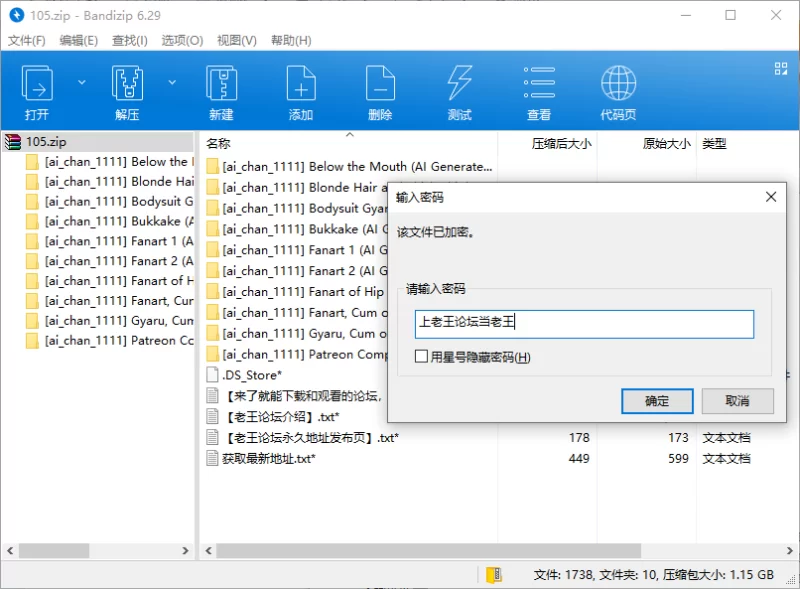Viewport: 800px width, 589px height.
Task: Open the 查找(I) menu
Action: pyautogui.click(x=130, y=40)
